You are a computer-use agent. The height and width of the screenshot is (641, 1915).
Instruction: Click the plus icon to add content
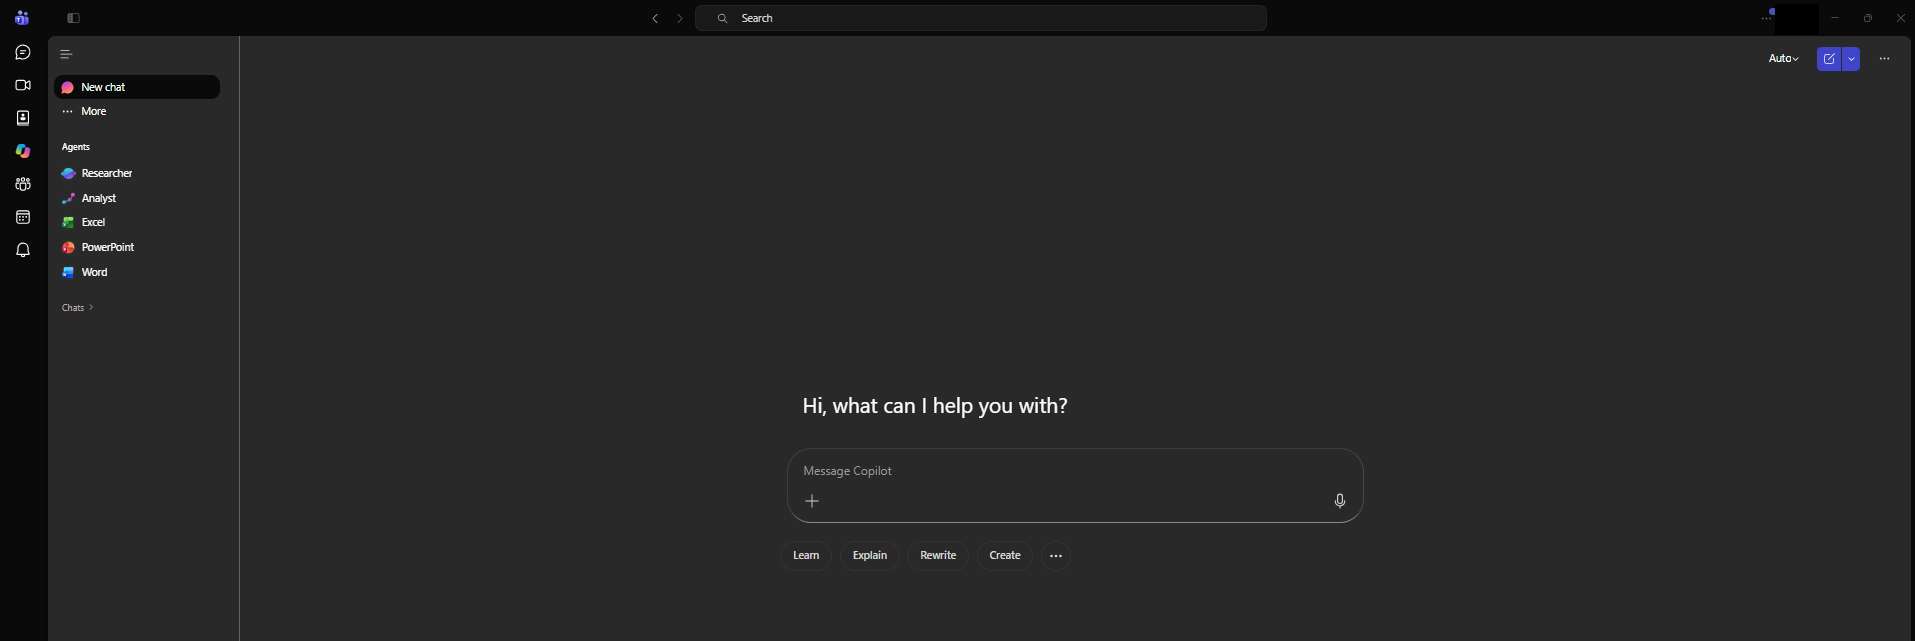point(812,501)
